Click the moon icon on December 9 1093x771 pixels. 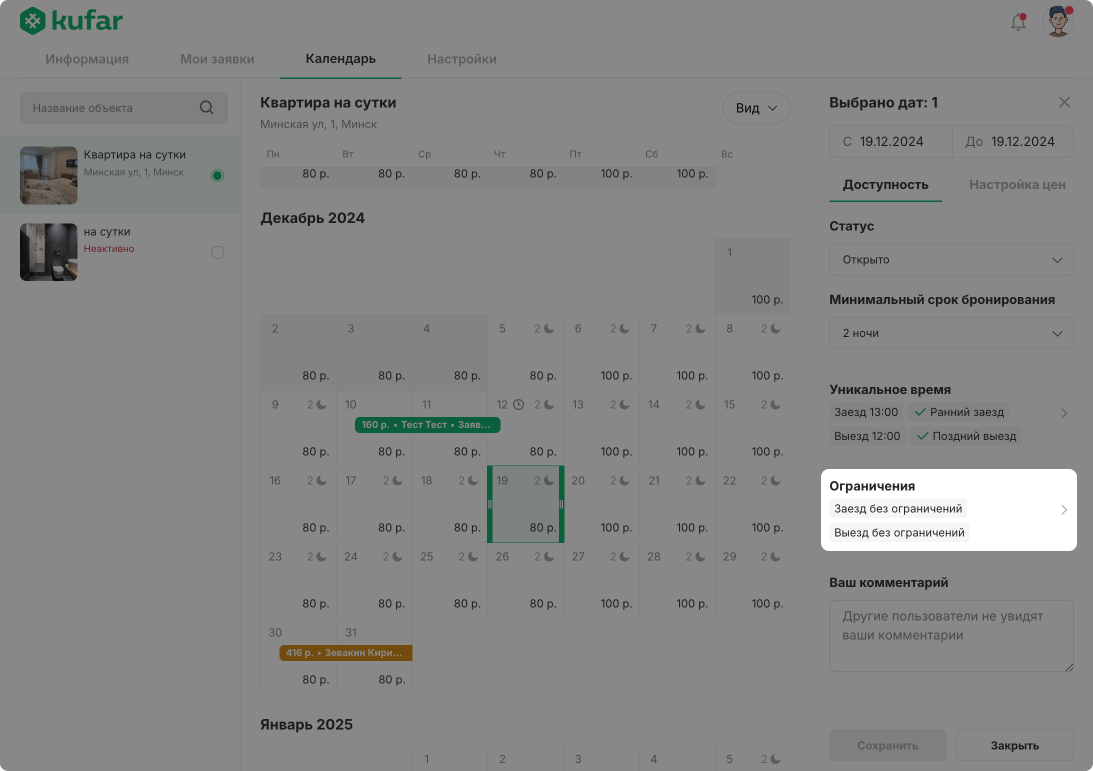point(321,404)
